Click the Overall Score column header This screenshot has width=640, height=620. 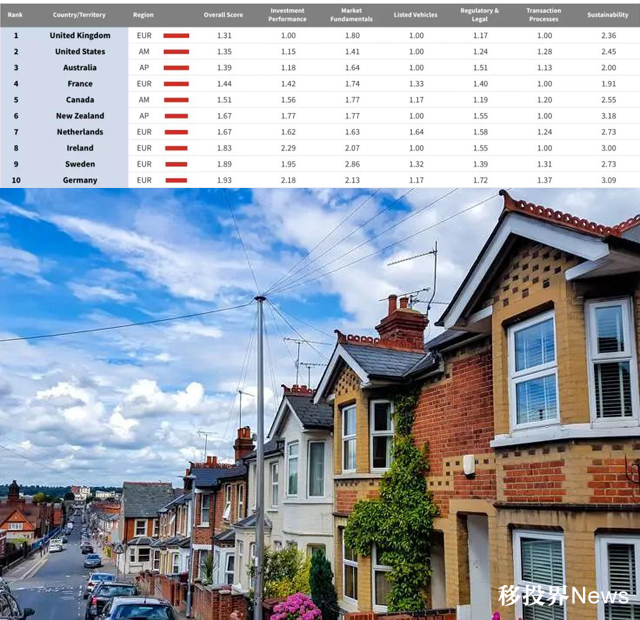223,15
